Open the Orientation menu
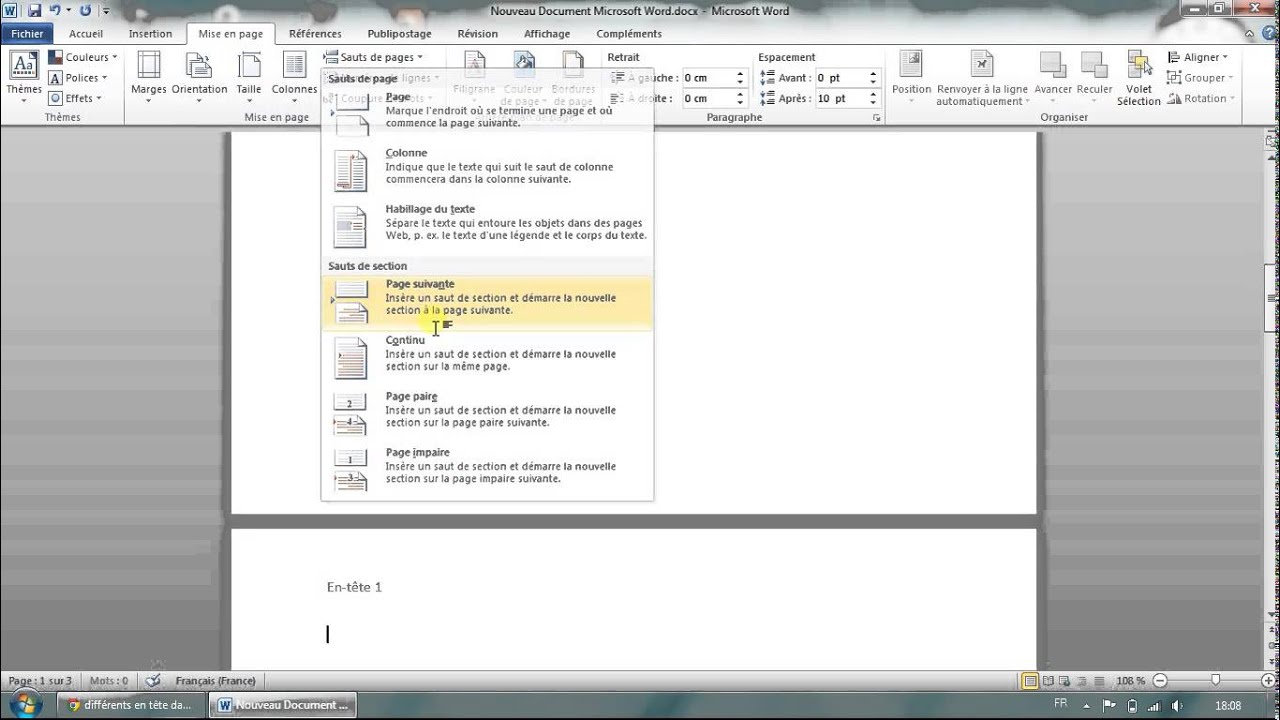This screenshot has height=720, width=1280. pyautogui.click(x=199, y=76)
